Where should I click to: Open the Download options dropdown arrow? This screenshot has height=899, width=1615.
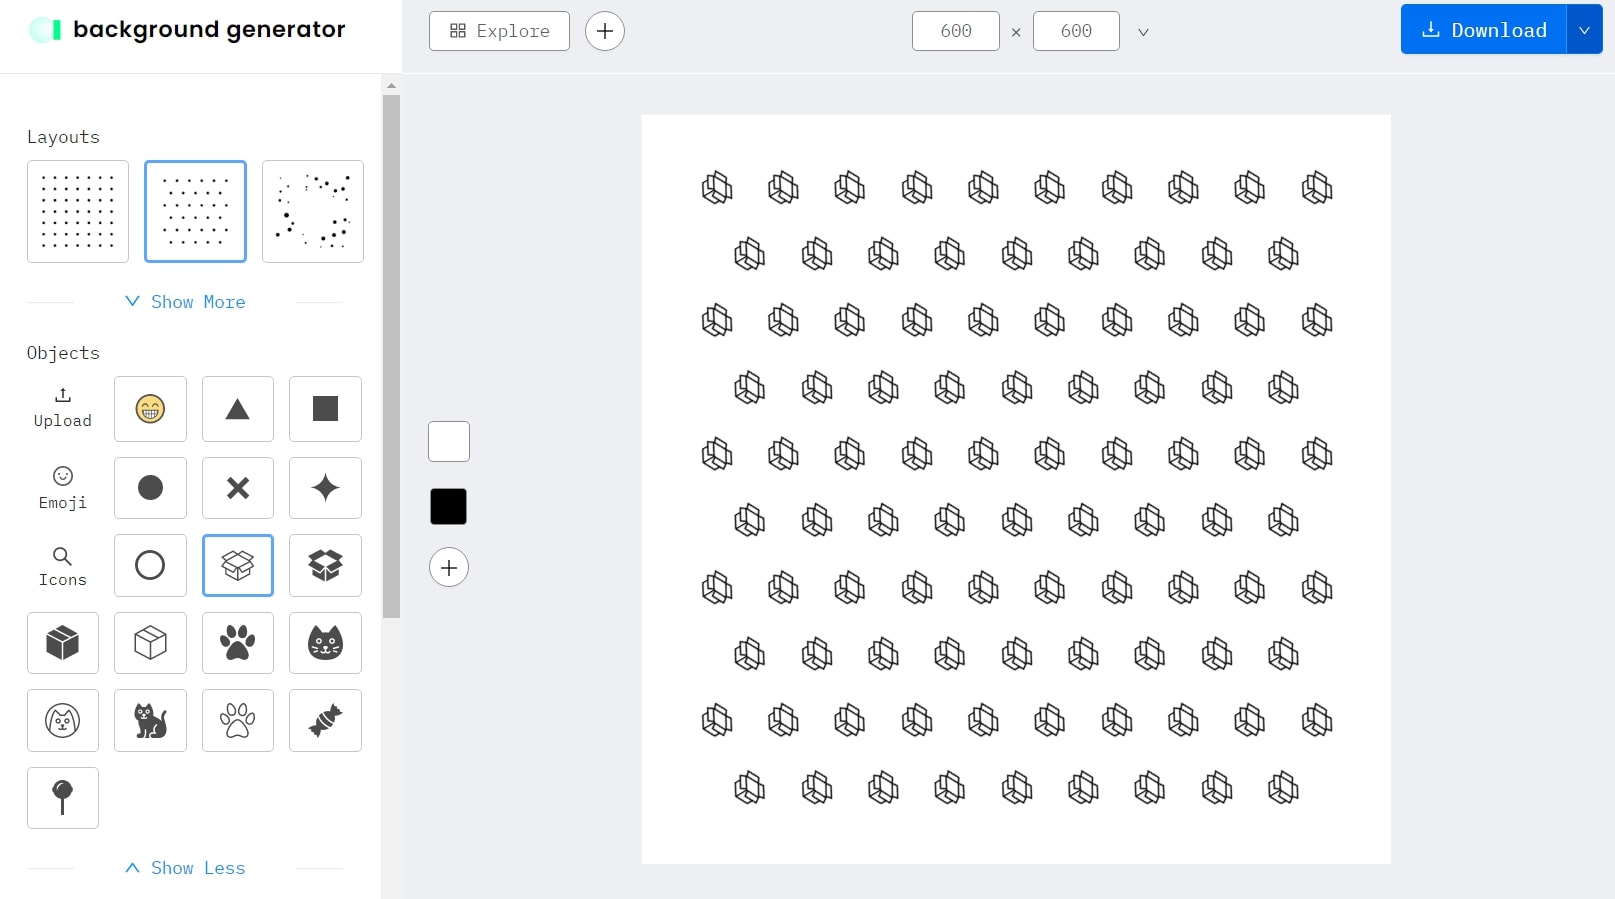click(x=1584, y=30)
